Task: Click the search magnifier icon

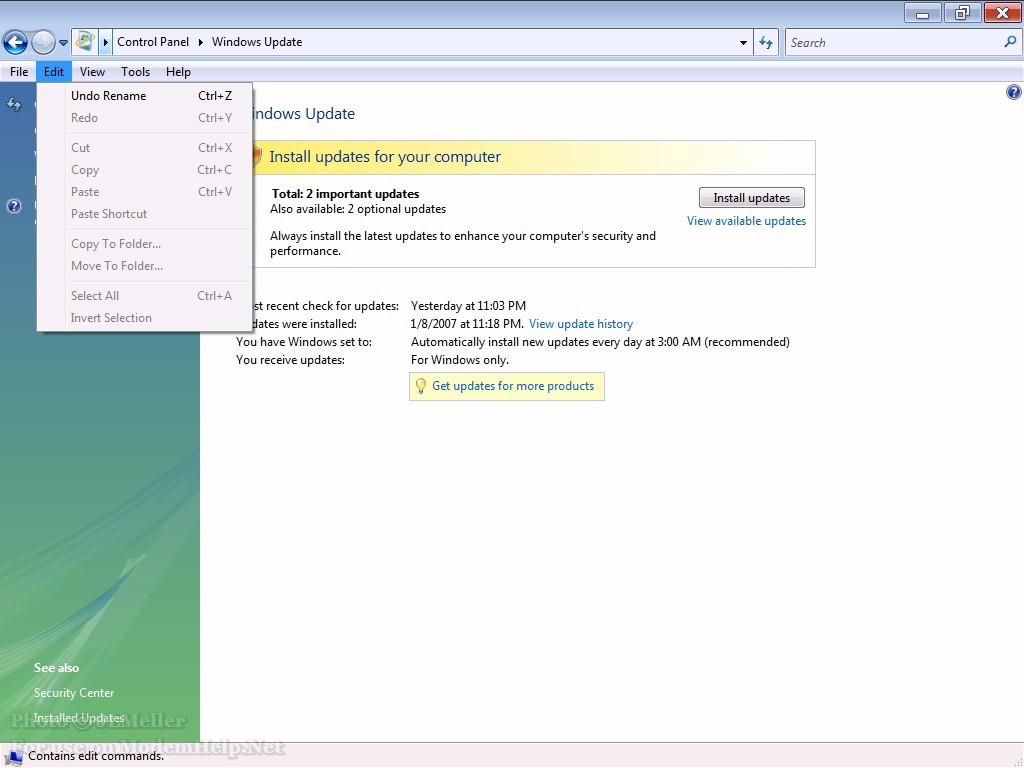Action: click(x=1010, y=42)
